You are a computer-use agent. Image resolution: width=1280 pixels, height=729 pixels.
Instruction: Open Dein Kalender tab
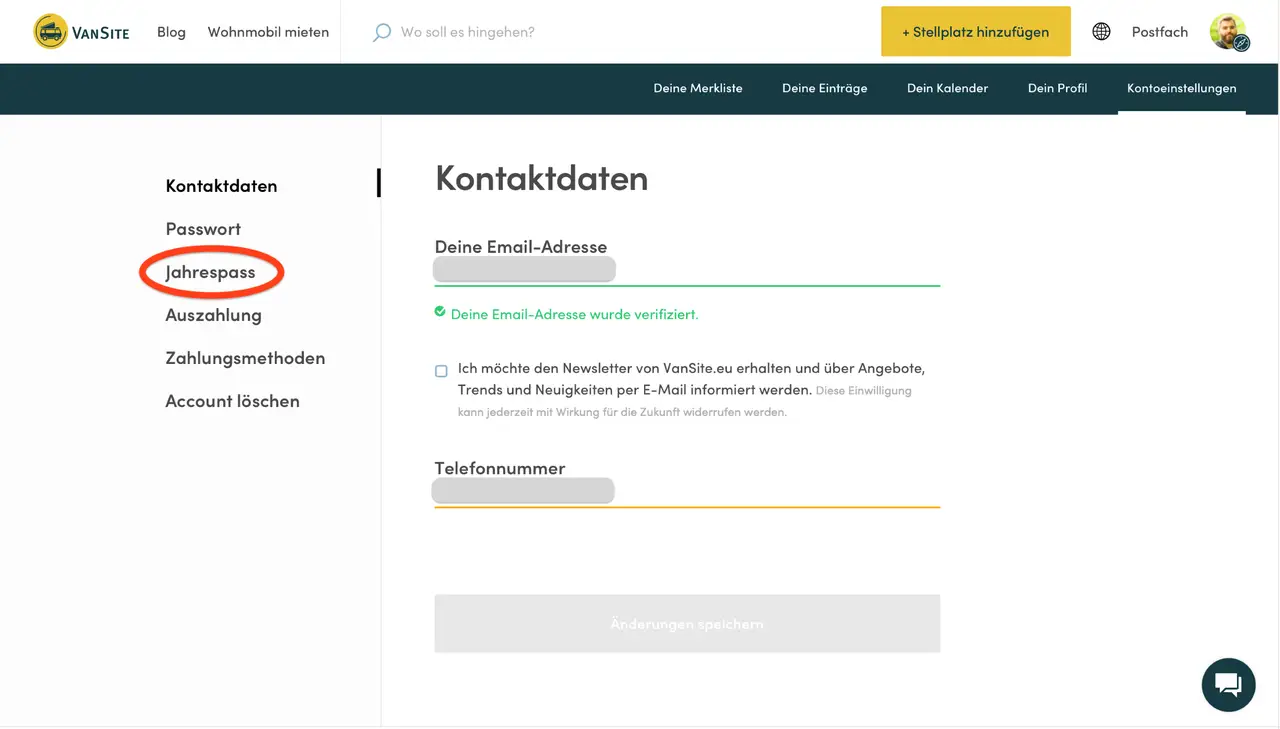[947, 88]
